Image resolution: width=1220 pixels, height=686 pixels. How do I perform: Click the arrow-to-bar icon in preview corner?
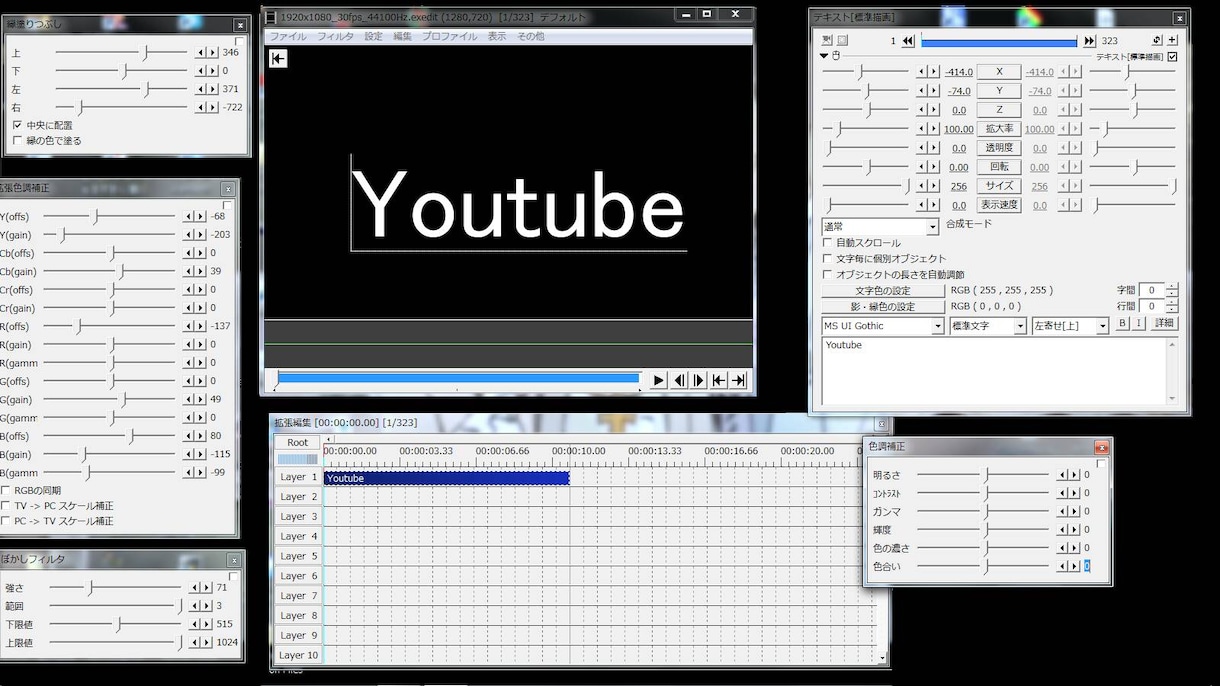[x=278, y=59]
